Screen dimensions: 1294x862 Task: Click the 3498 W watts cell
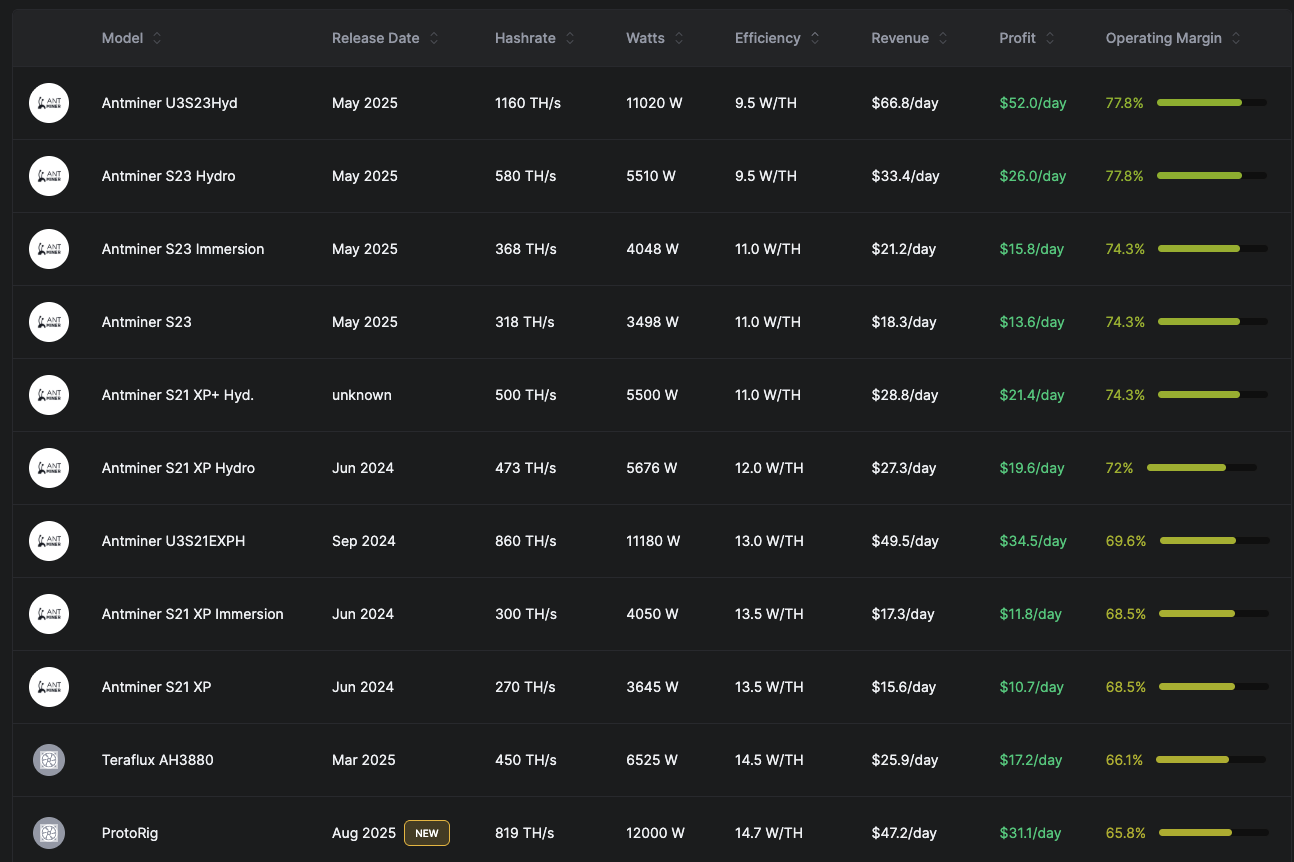click(652, 322)
